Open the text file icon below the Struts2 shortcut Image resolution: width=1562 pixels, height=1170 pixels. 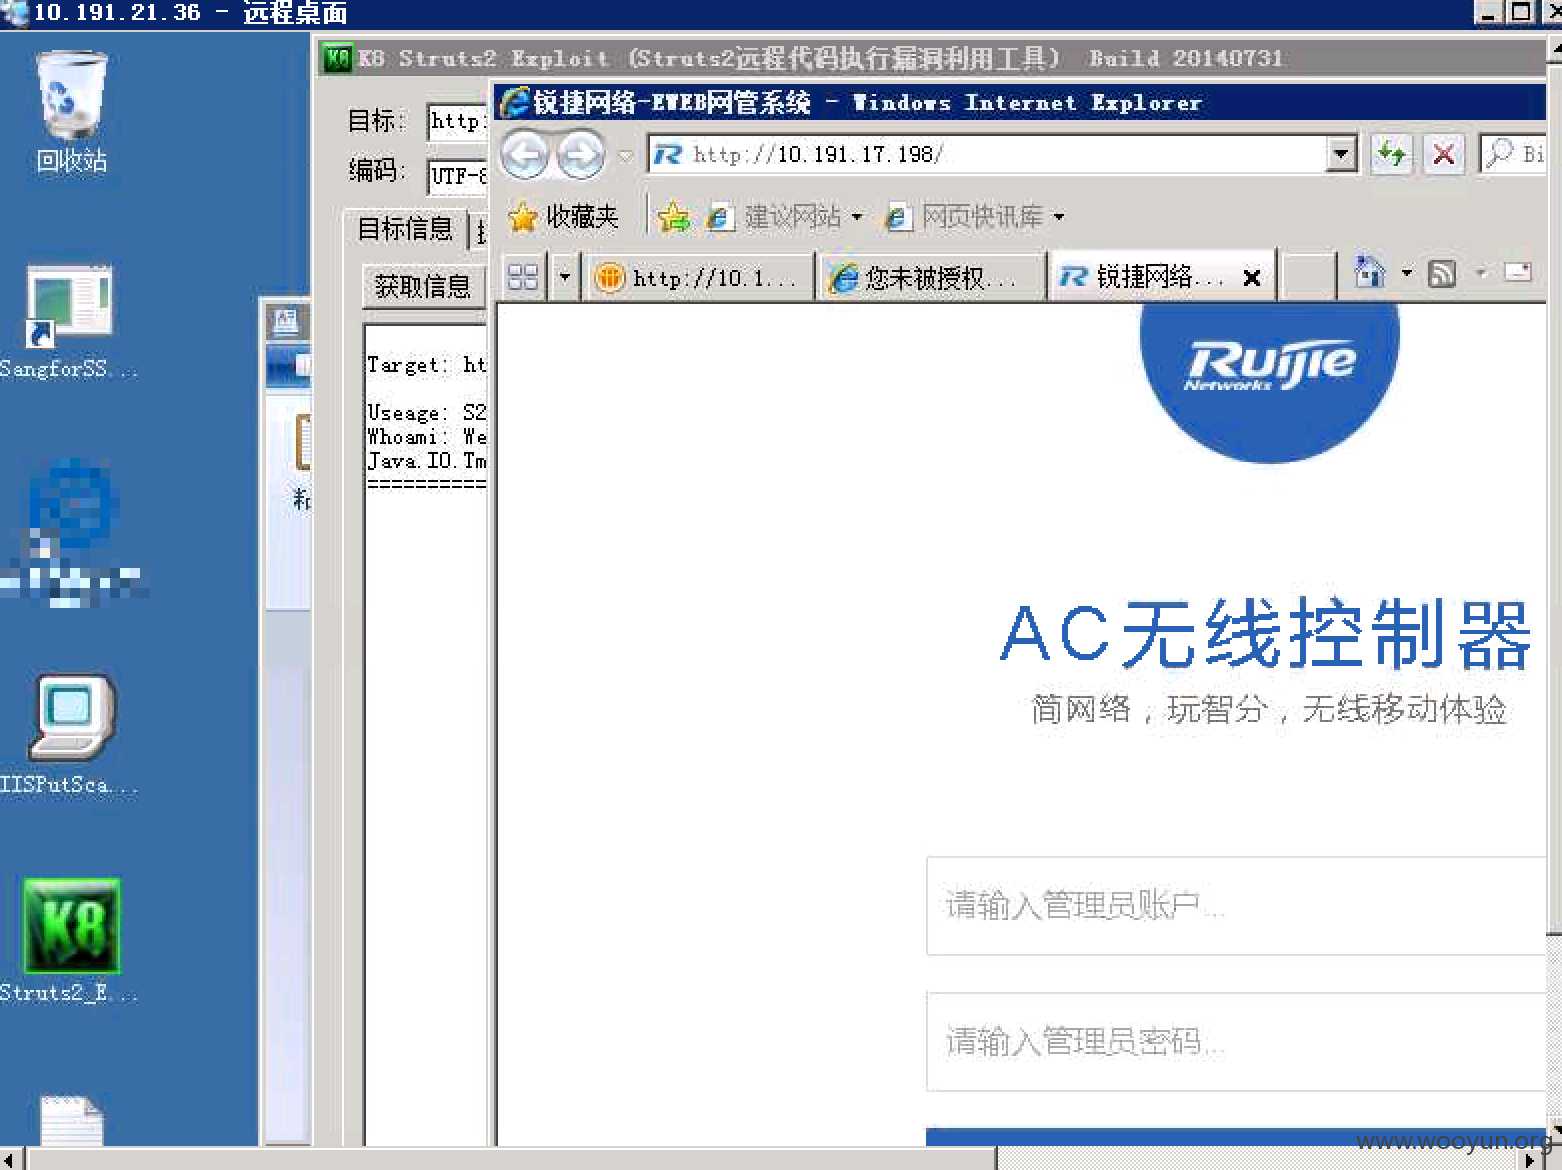(x=71, y=1120)
